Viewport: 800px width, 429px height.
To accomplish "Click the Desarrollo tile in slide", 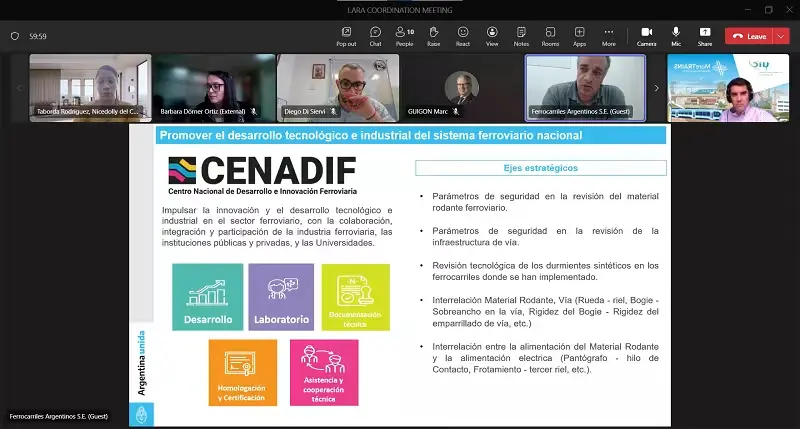I will 208,297.
